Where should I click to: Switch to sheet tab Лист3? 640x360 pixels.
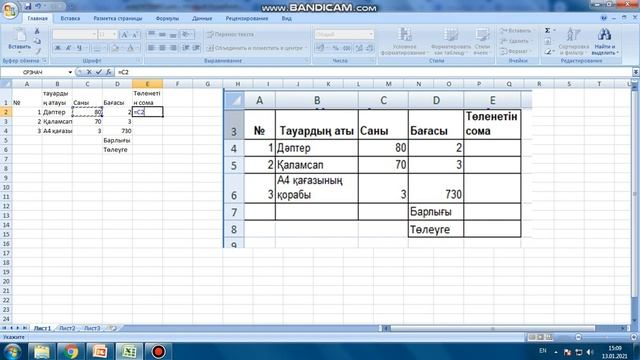click(x=92, y=328)
